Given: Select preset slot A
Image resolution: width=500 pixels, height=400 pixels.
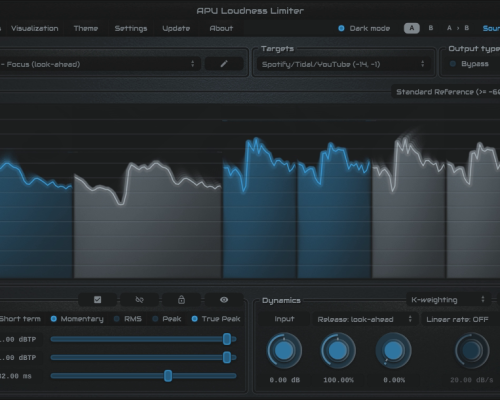Looking at the screenshot, I should pos(412,28).
